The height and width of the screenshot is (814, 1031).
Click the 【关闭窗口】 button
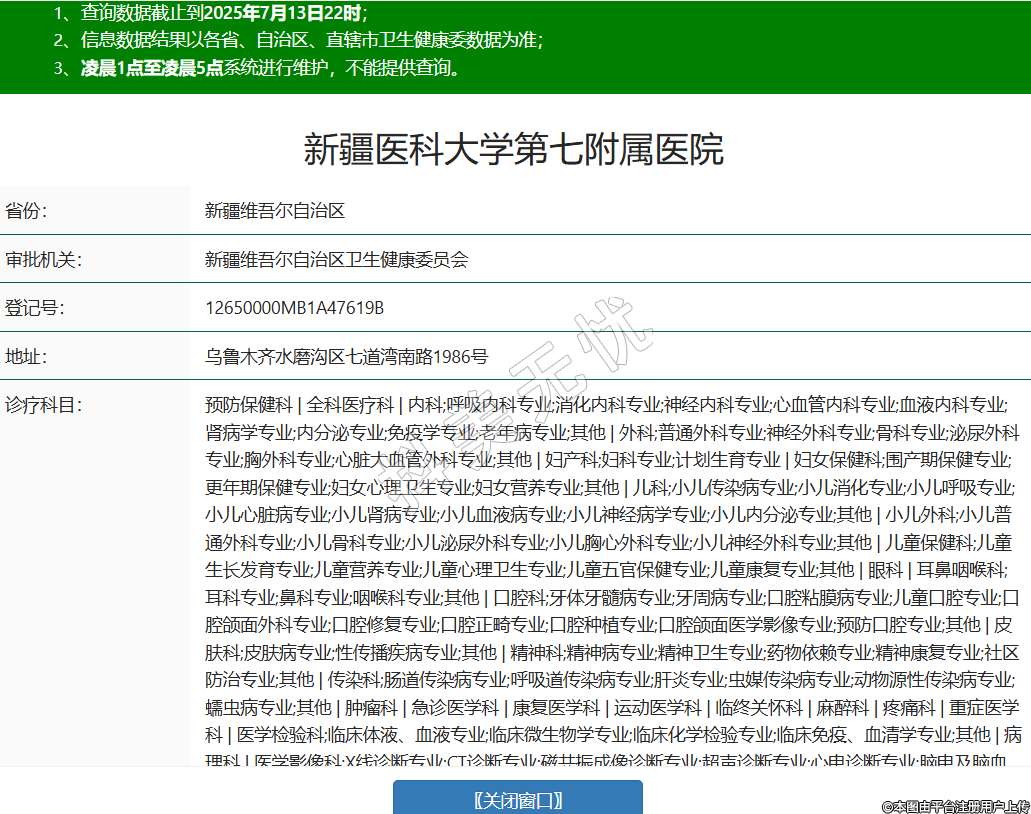click(517, 799)
